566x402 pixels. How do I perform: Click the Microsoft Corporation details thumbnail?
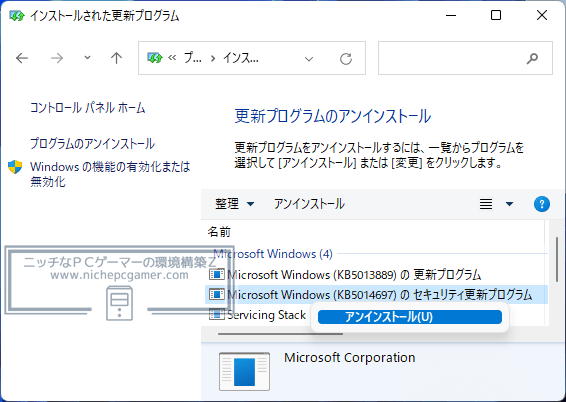(244, 372)
